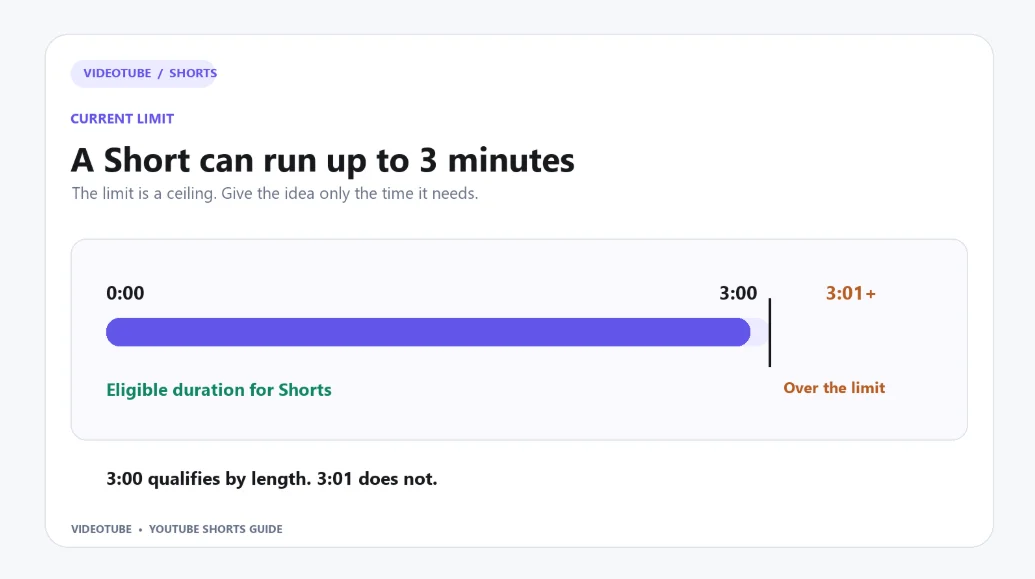Open the YOUTUBE SHORTS GUIDE footer link
The image size is (1035, 579).
(x=215, y=529)
